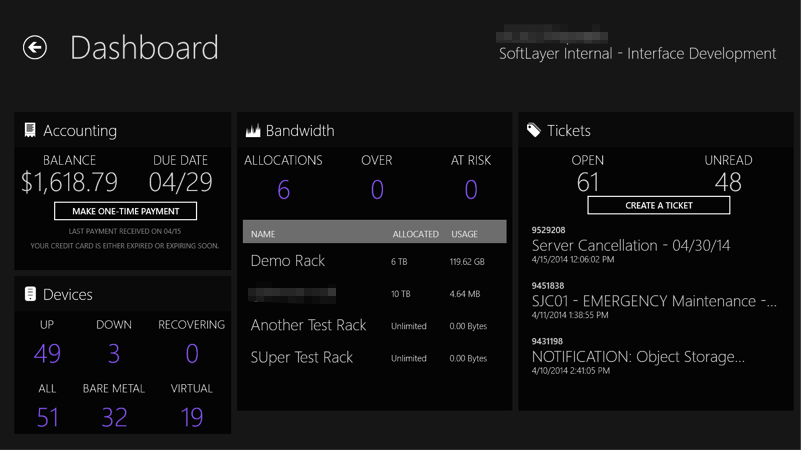Screen dimensions: 801x450
Task: Click ticket number 9451838
Action: pos(548,286)
